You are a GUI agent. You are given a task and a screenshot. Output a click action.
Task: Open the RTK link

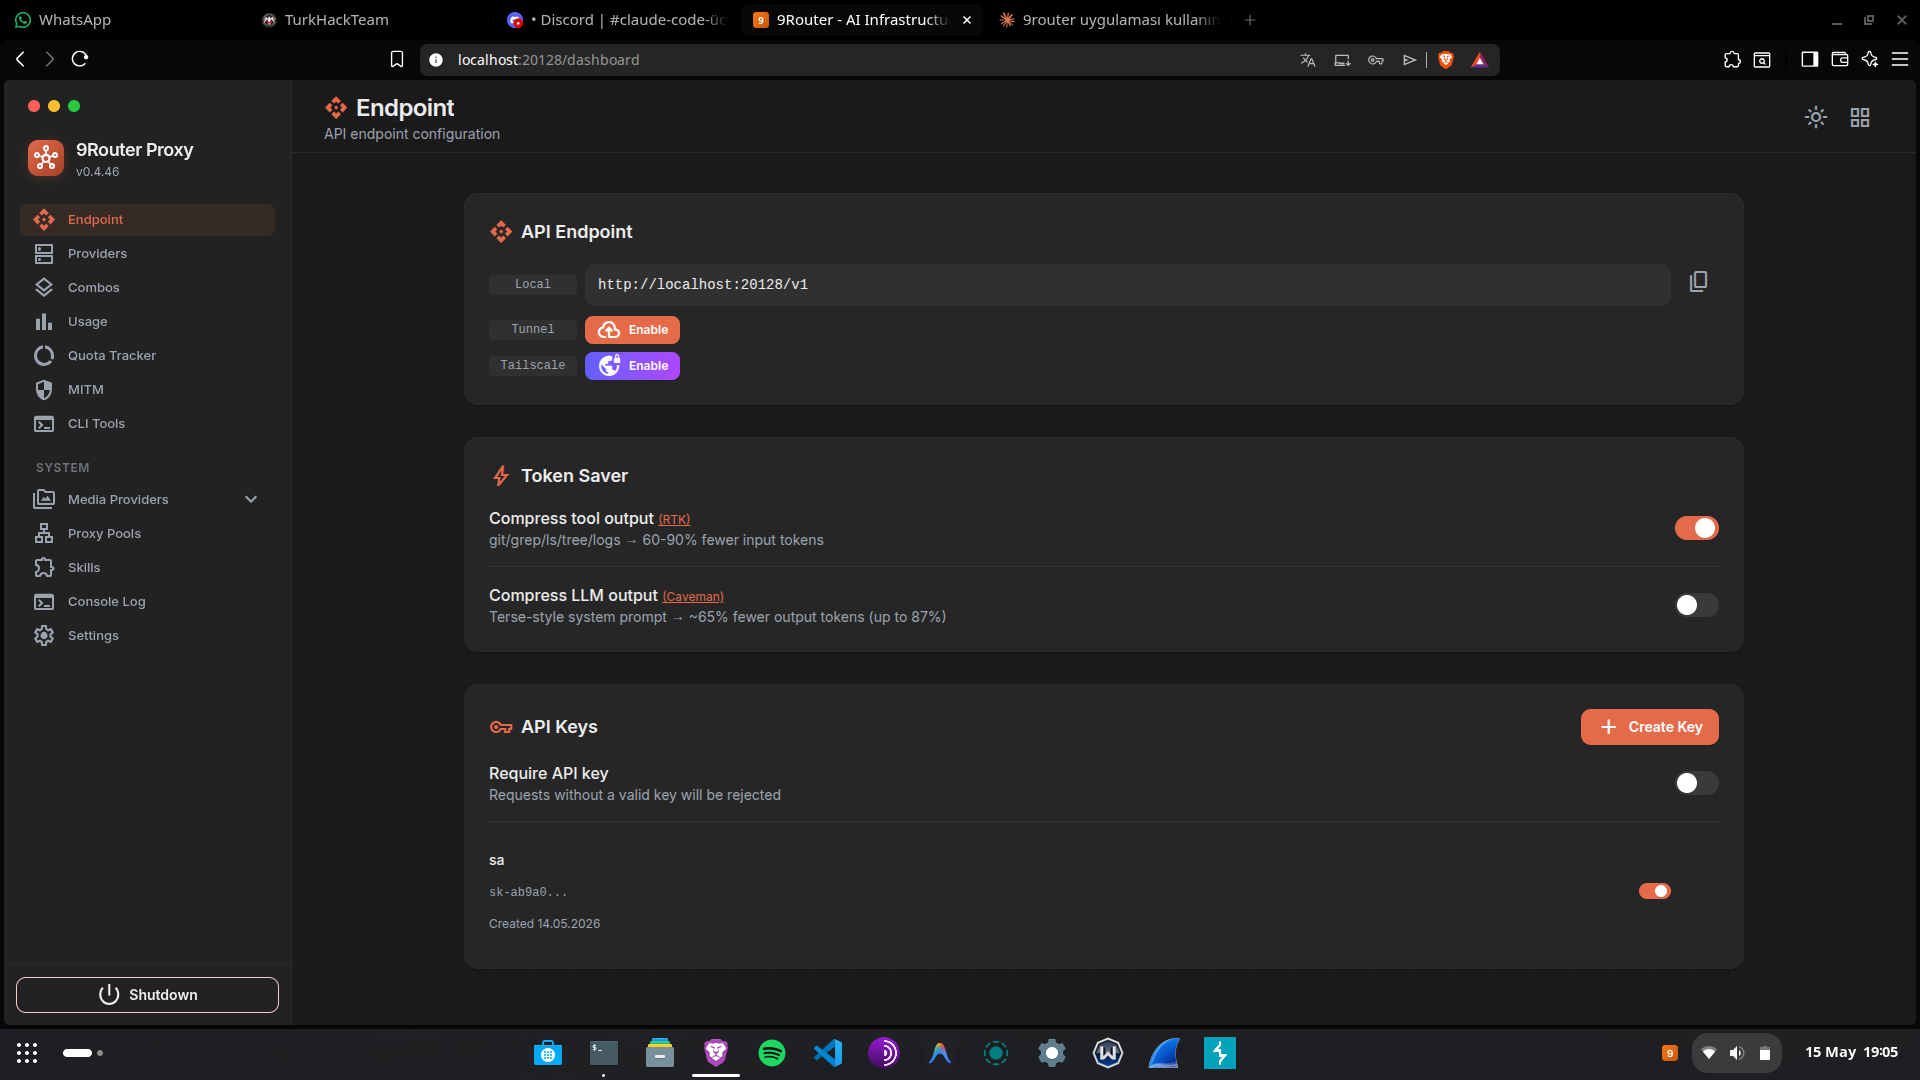click(x=674, y=520)
